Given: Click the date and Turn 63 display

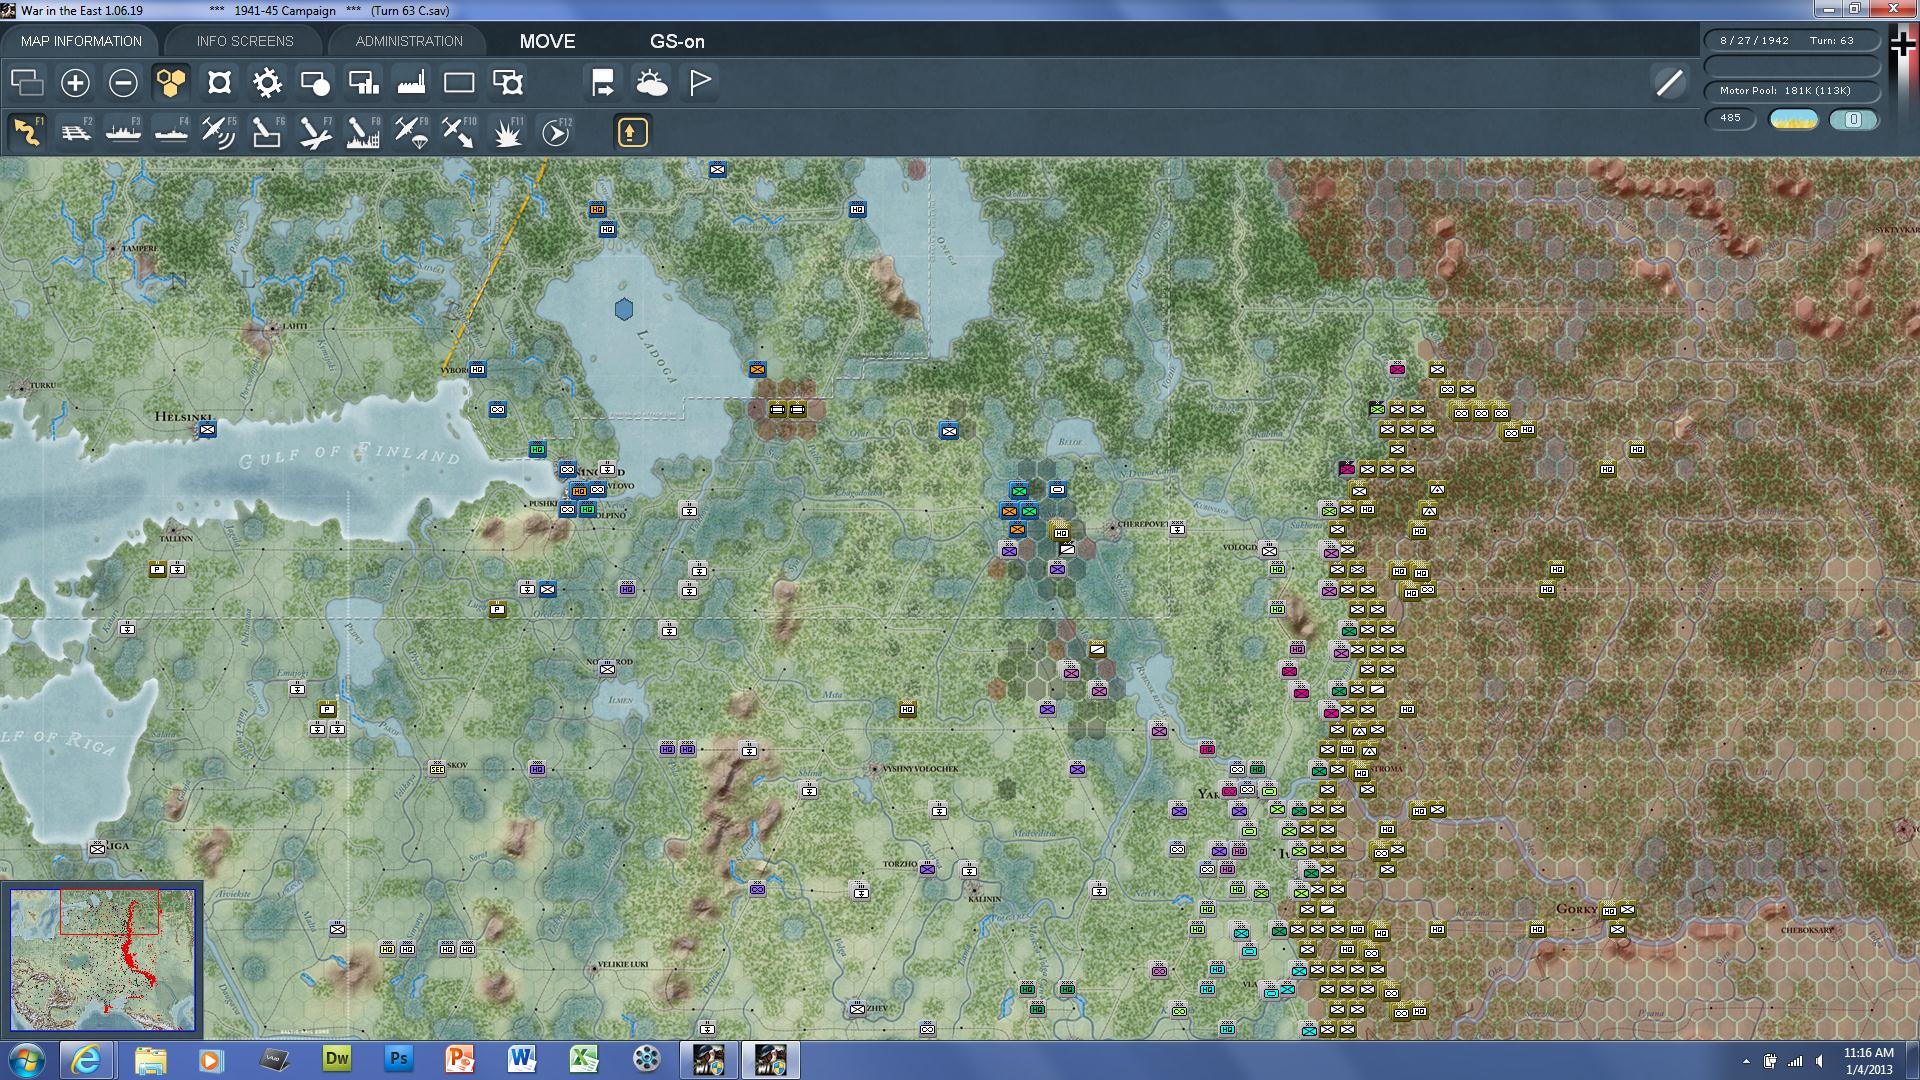Looking at the screenshot, I should tap(1792, 41).
